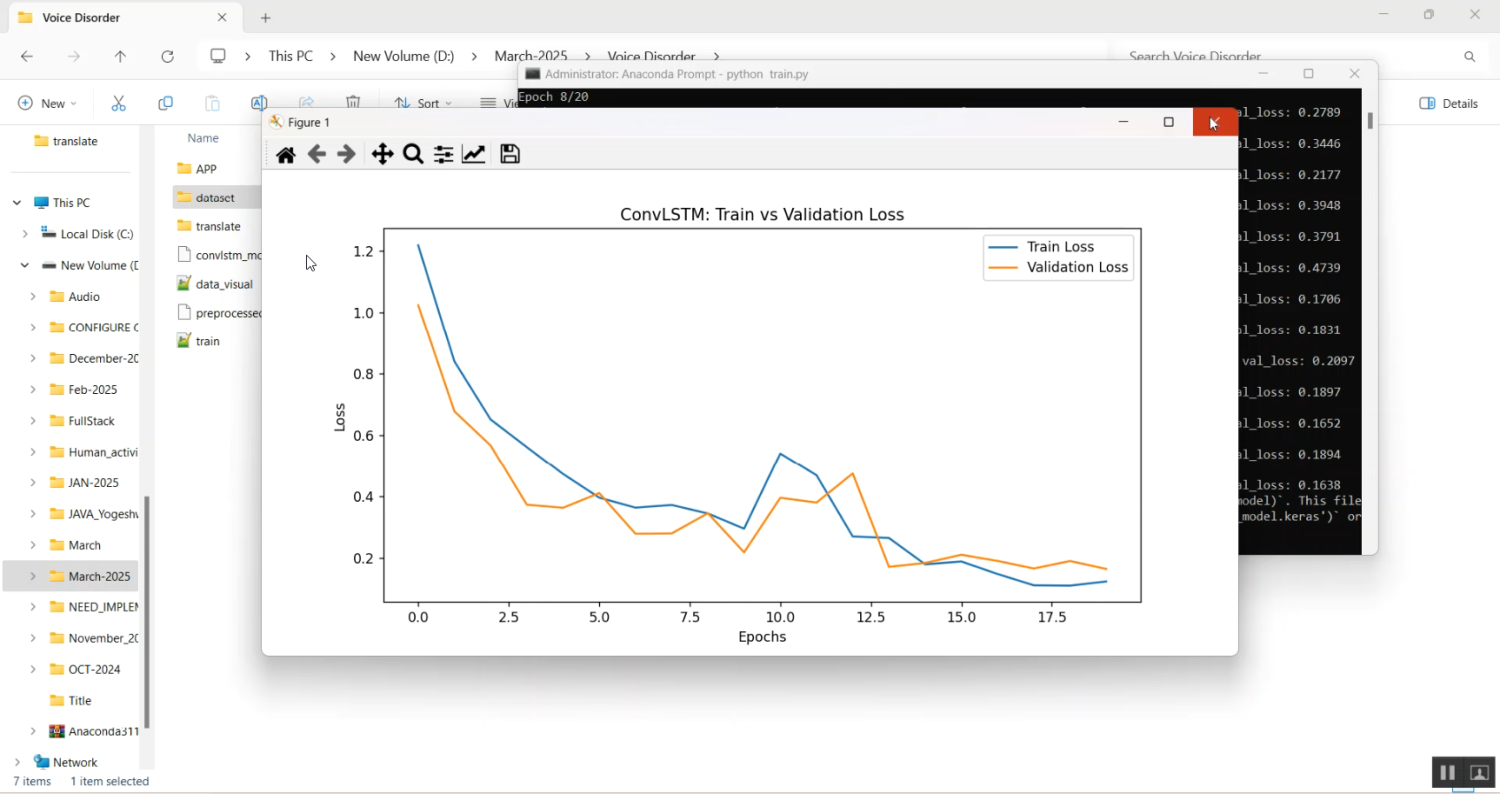
Task: Select the convlstm model file
Action: pyautogui.click(x=218, y=255)
